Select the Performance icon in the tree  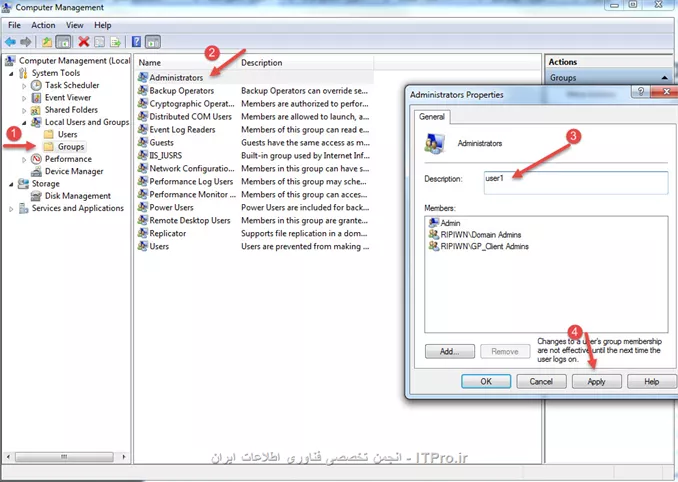[36, 159]
